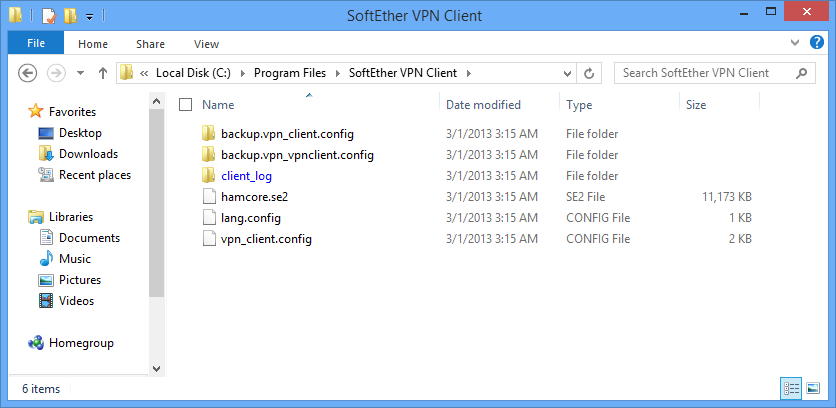Viewport: 836px width, 408px height.
Task: Click the New folder icon in quick access toolbar
Action: click(70, 16)
